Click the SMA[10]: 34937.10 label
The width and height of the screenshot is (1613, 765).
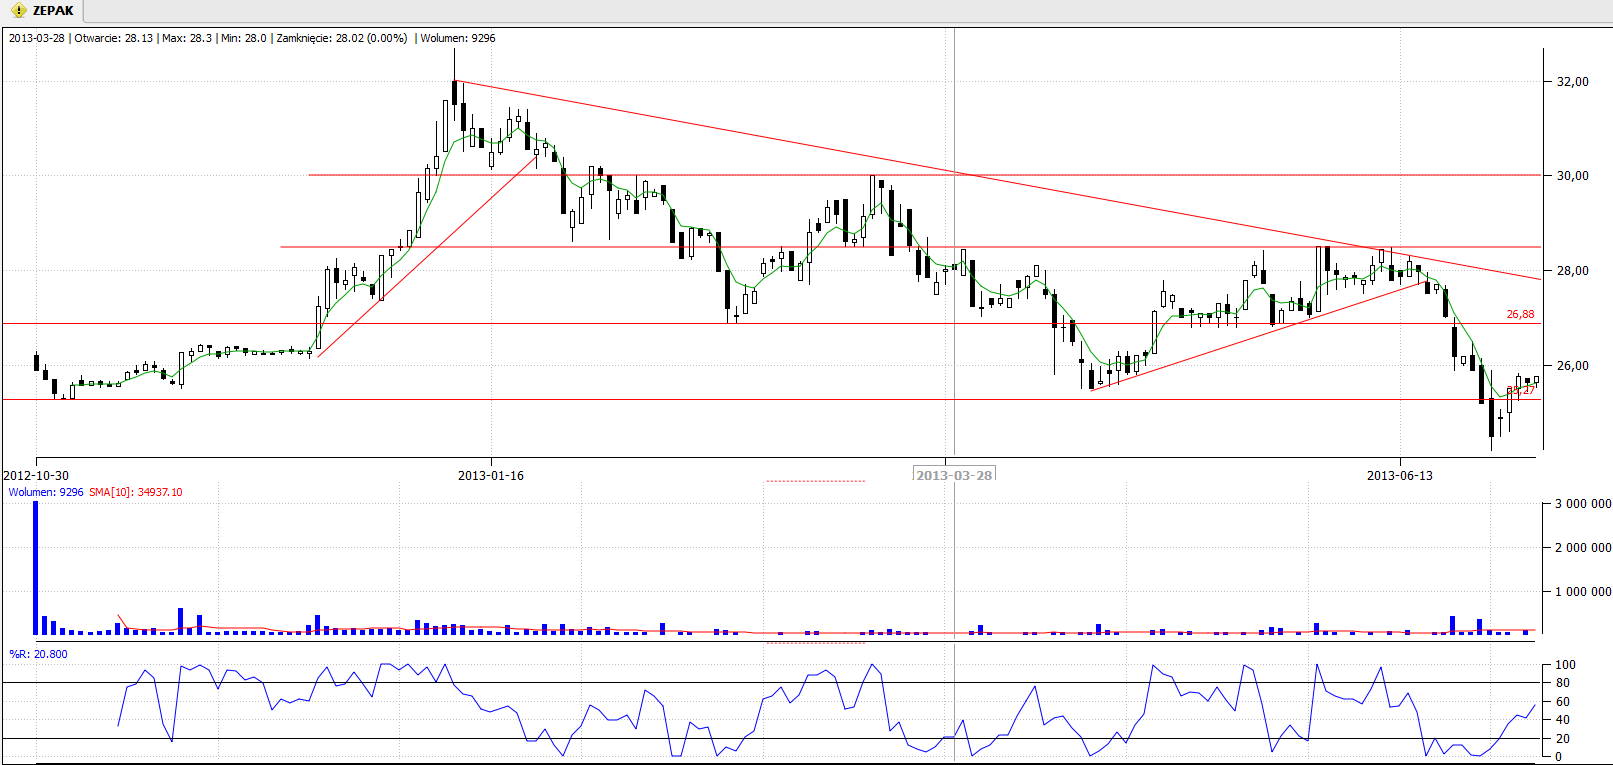coord(136,492)
